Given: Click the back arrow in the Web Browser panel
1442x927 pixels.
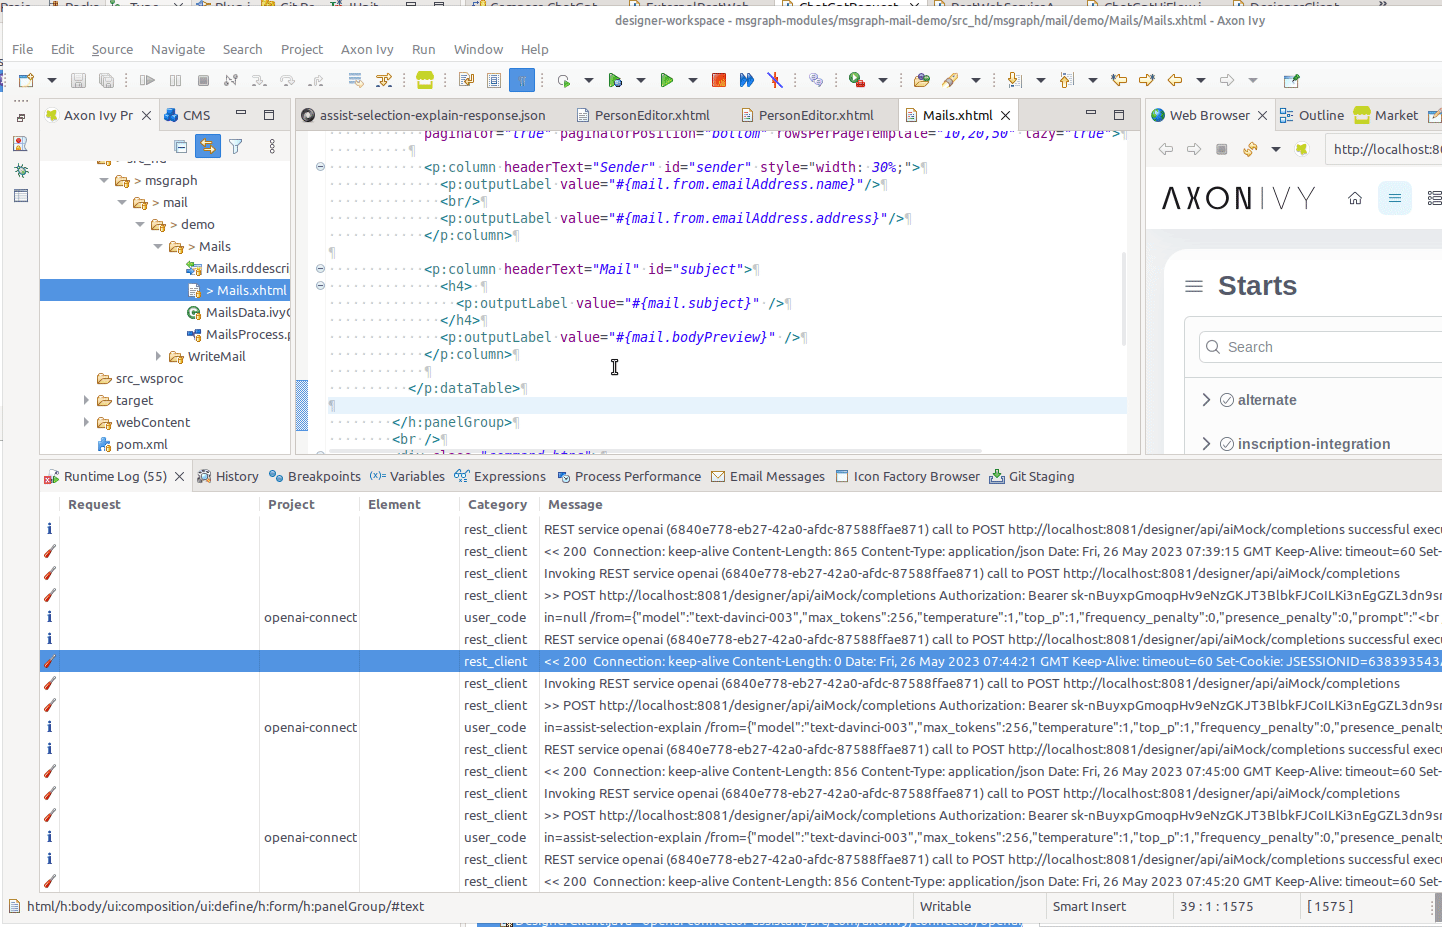Looking at the screenshot, I should [x=1166, y=148].
